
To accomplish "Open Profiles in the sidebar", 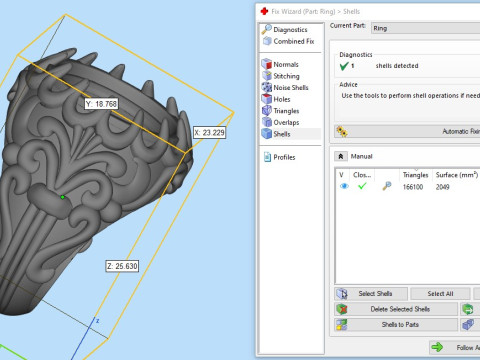I will coord(279,157).
